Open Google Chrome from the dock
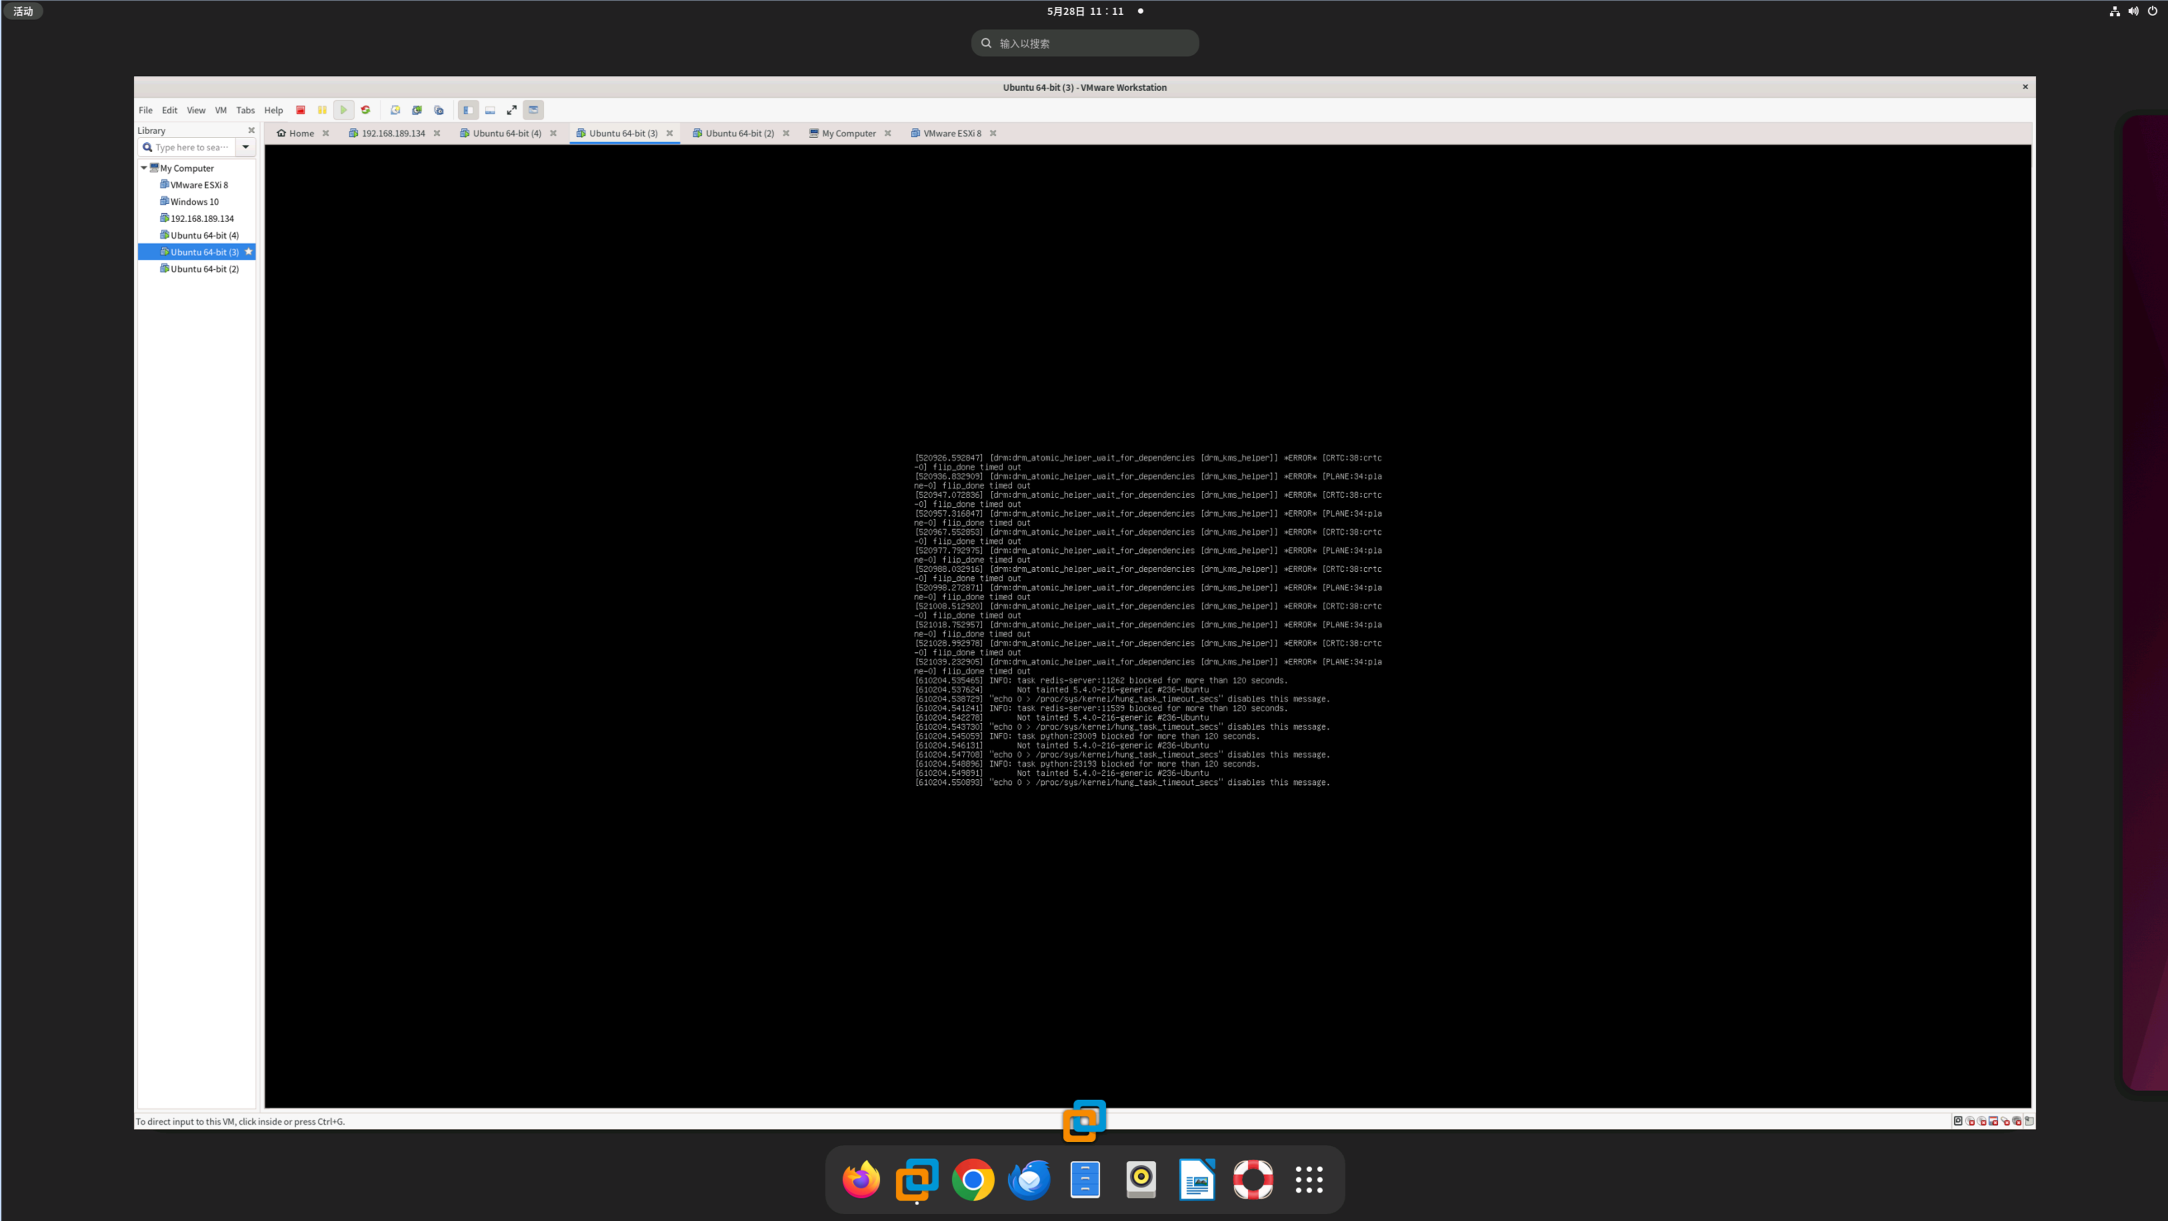Viewport: 2168px width, 1221px height. pos(972,1180)
